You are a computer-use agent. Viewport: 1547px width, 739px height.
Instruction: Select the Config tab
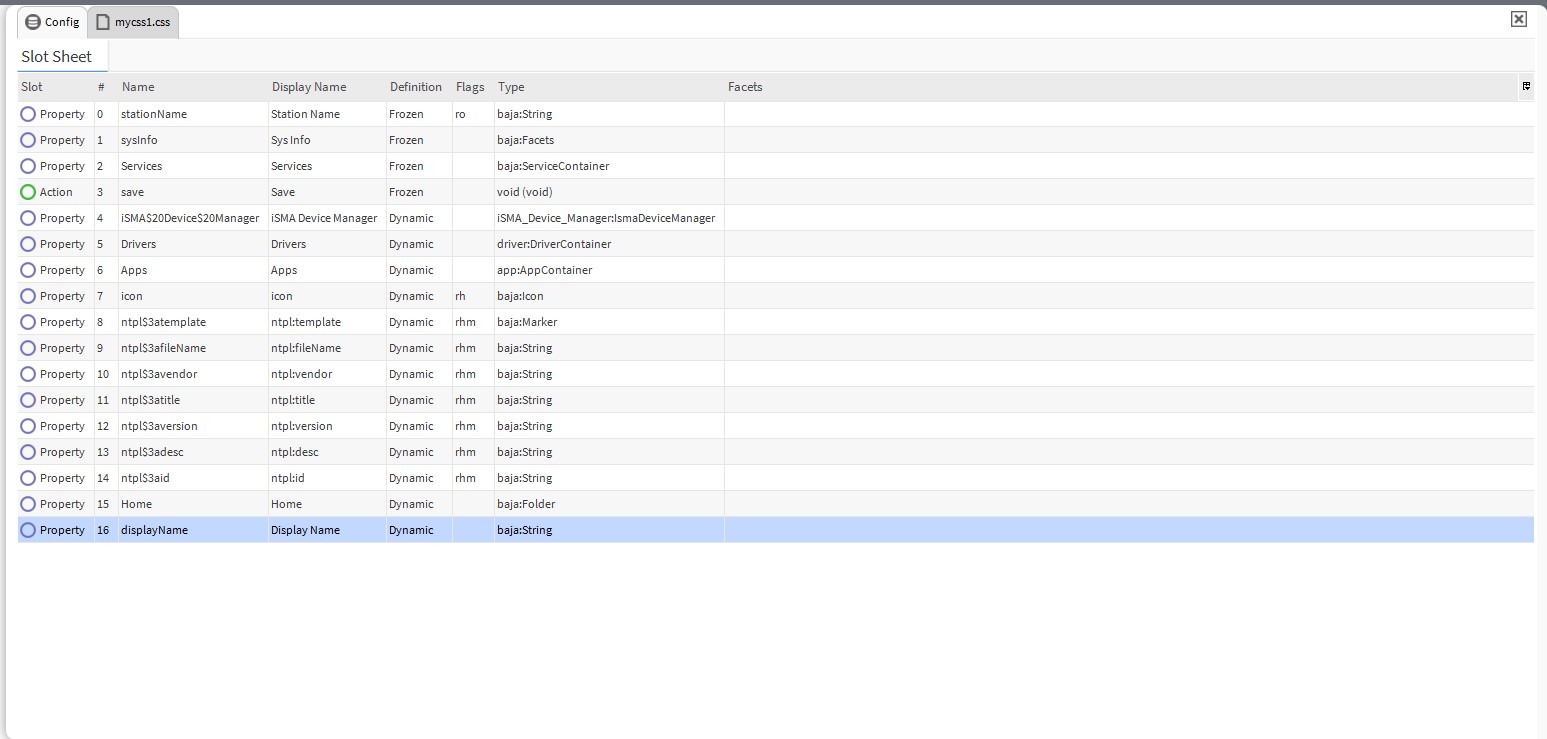click(61, 22)
